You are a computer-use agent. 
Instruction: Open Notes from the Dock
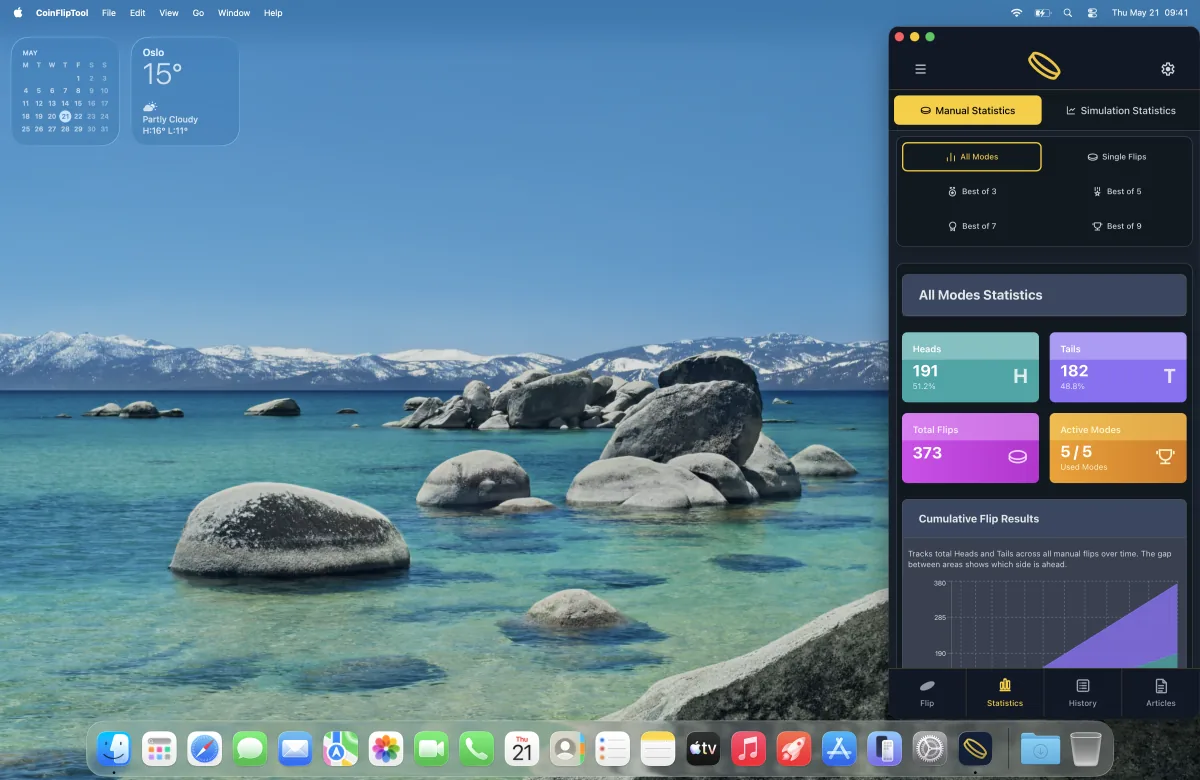[658, 748]
